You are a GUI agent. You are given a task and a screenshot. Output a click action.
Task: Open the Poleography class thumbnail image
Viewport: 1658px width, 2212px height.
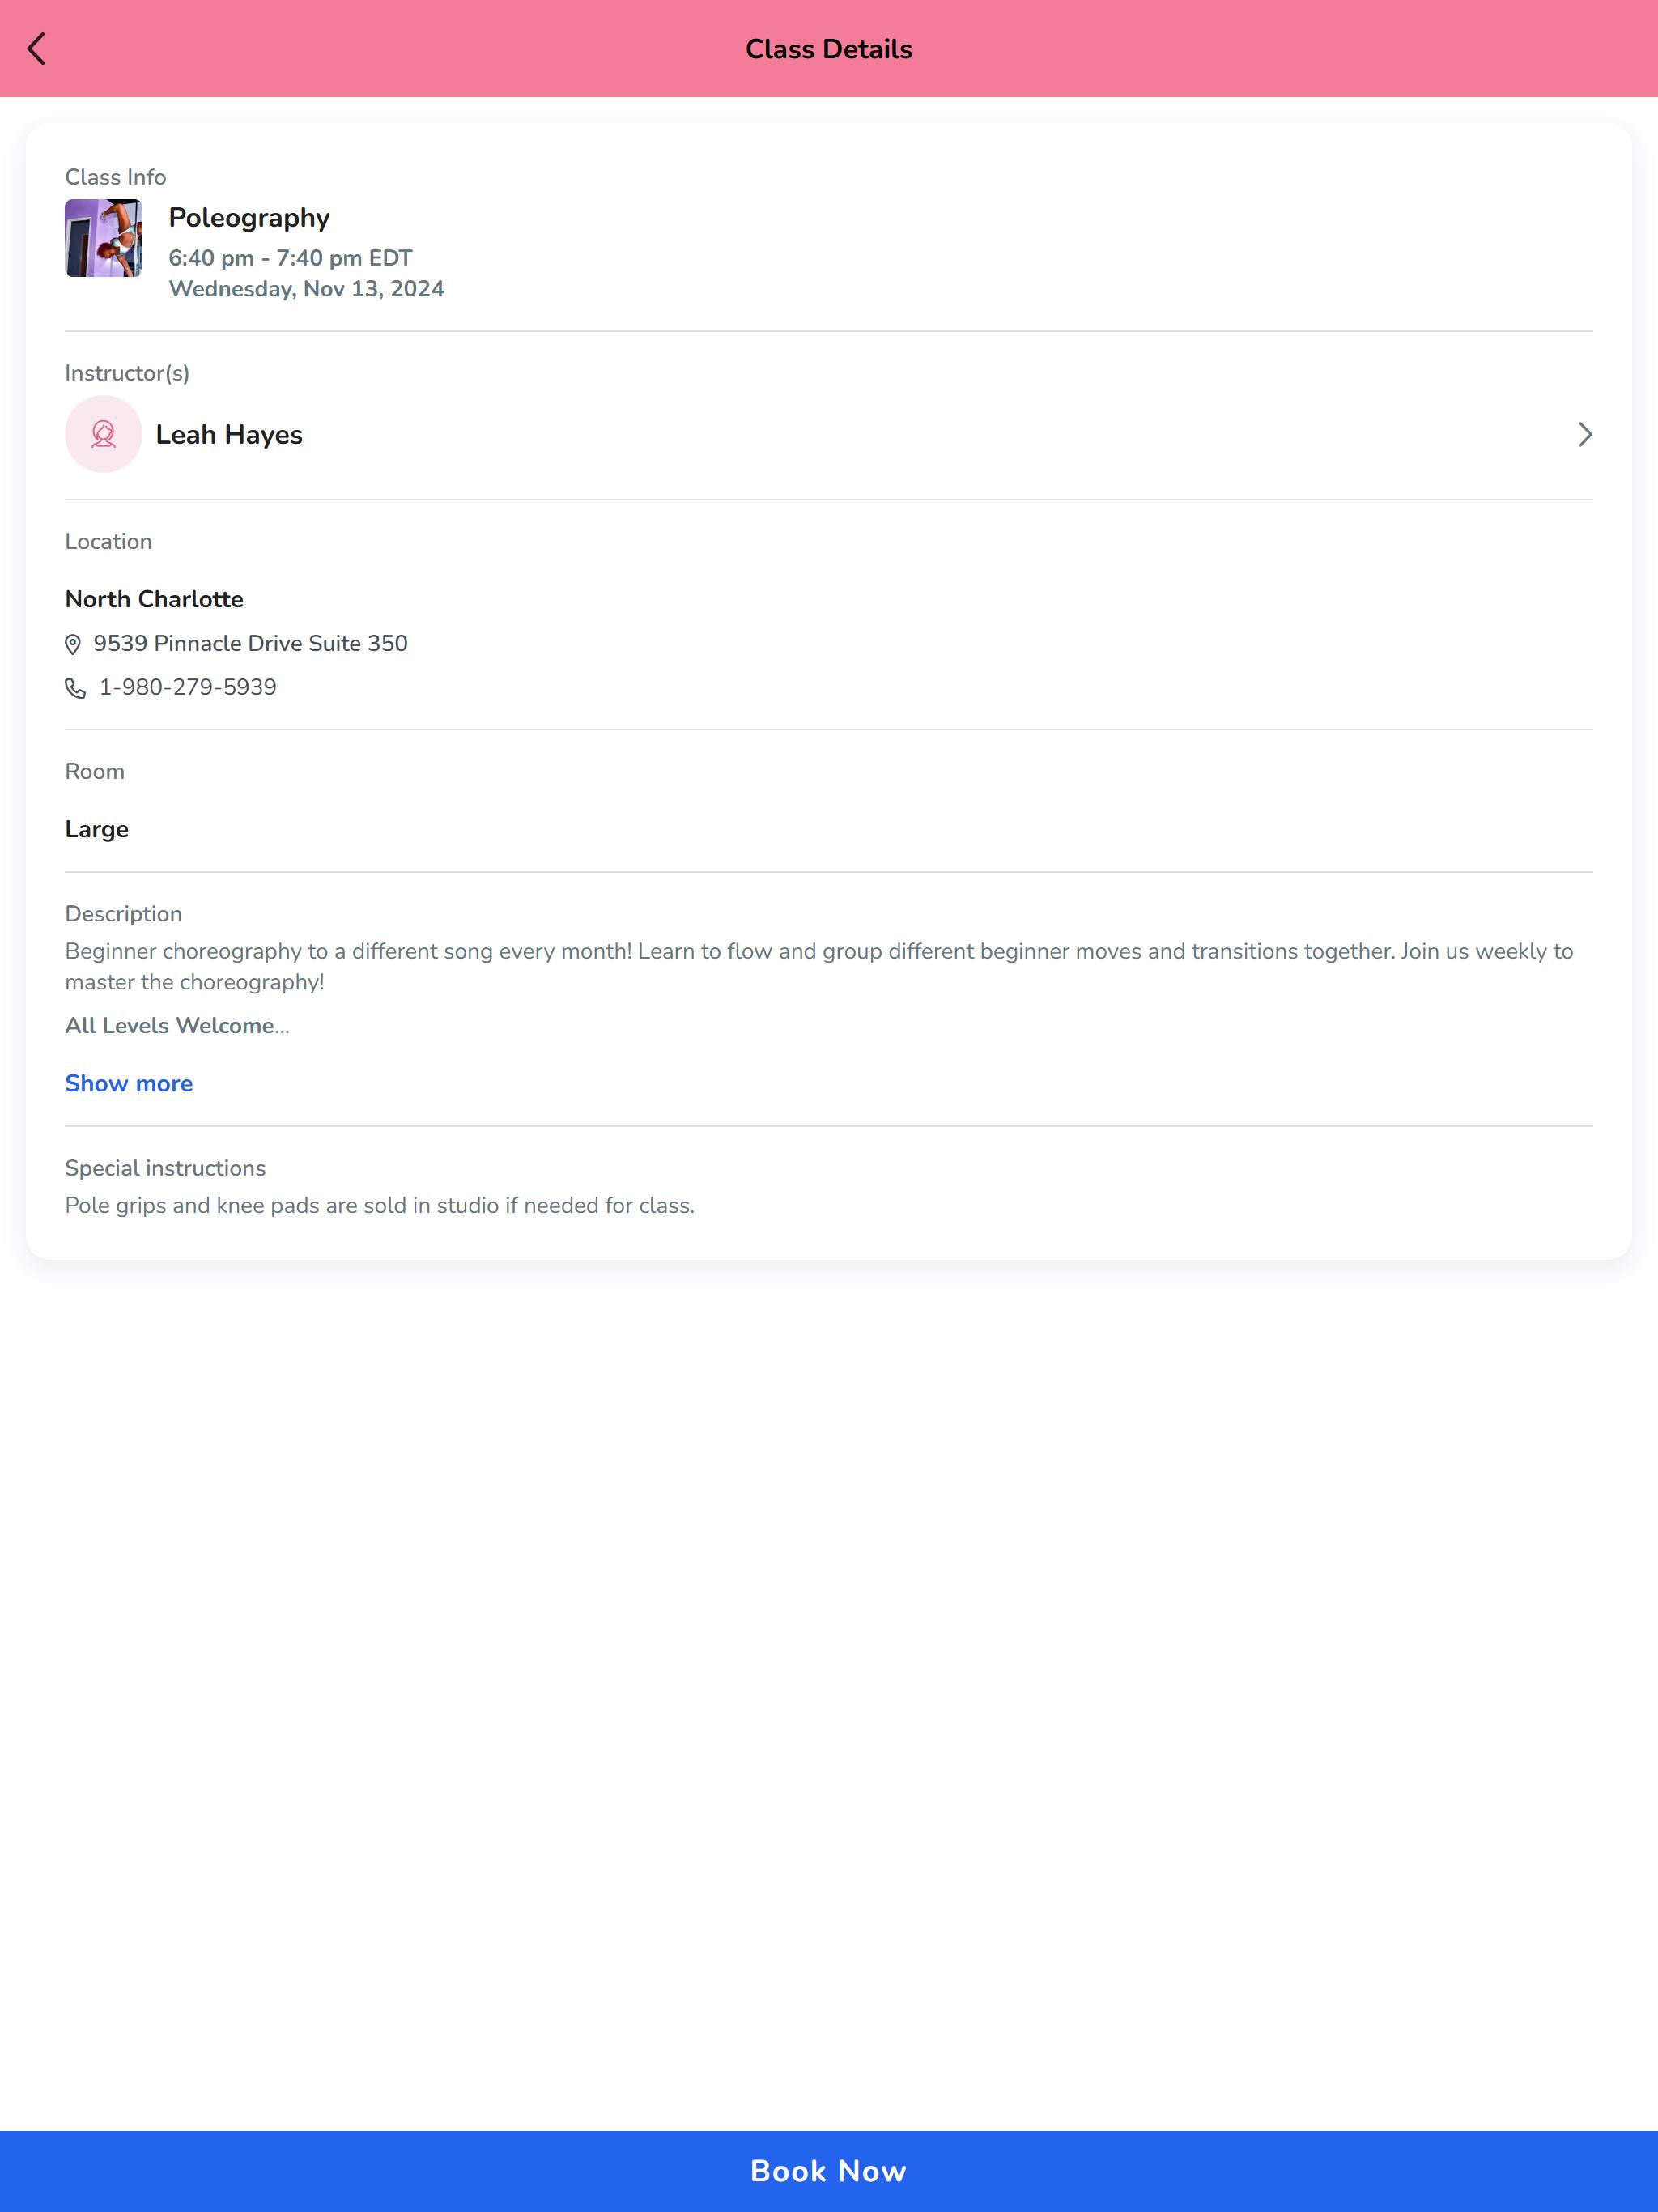pyautogui.click(x=104, y=238)
